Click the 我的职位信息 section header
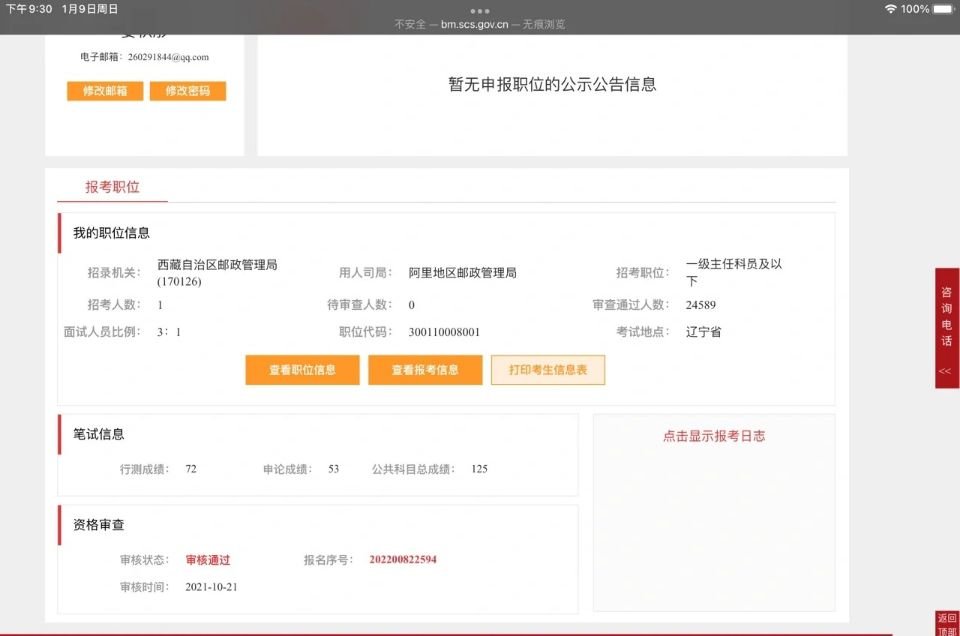 (110, 233)
